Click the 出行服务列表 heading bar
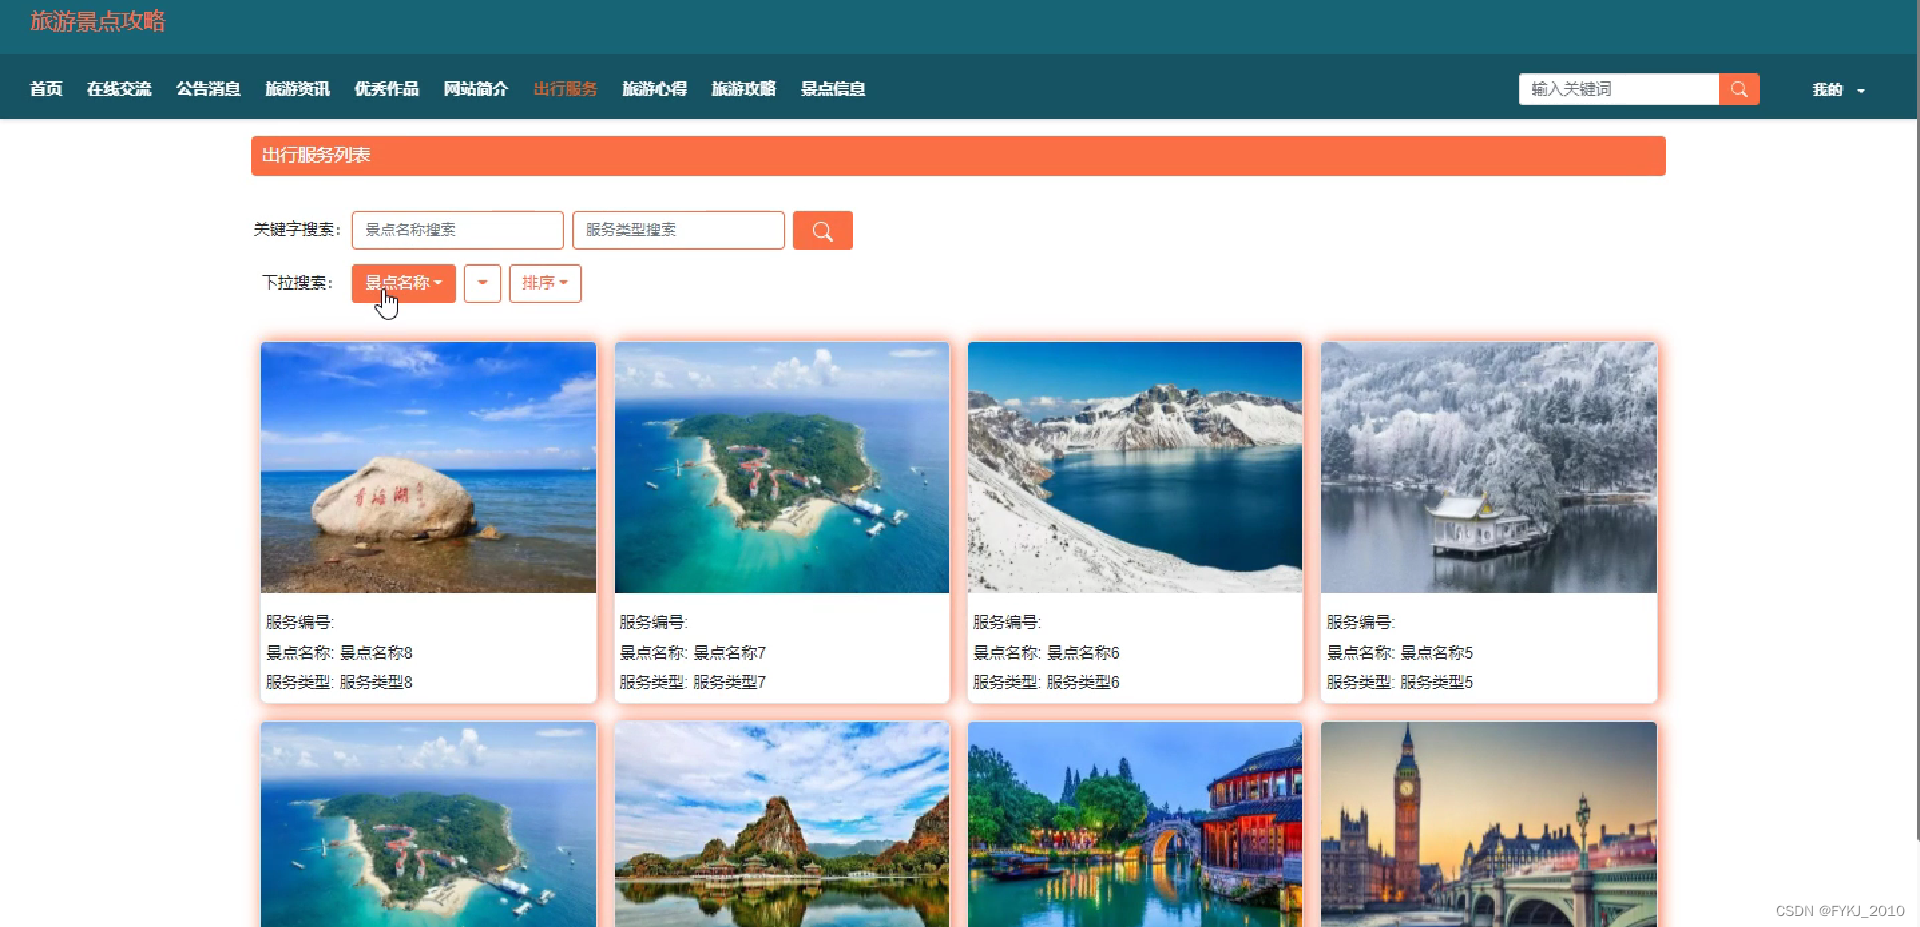 click(958, 156)
